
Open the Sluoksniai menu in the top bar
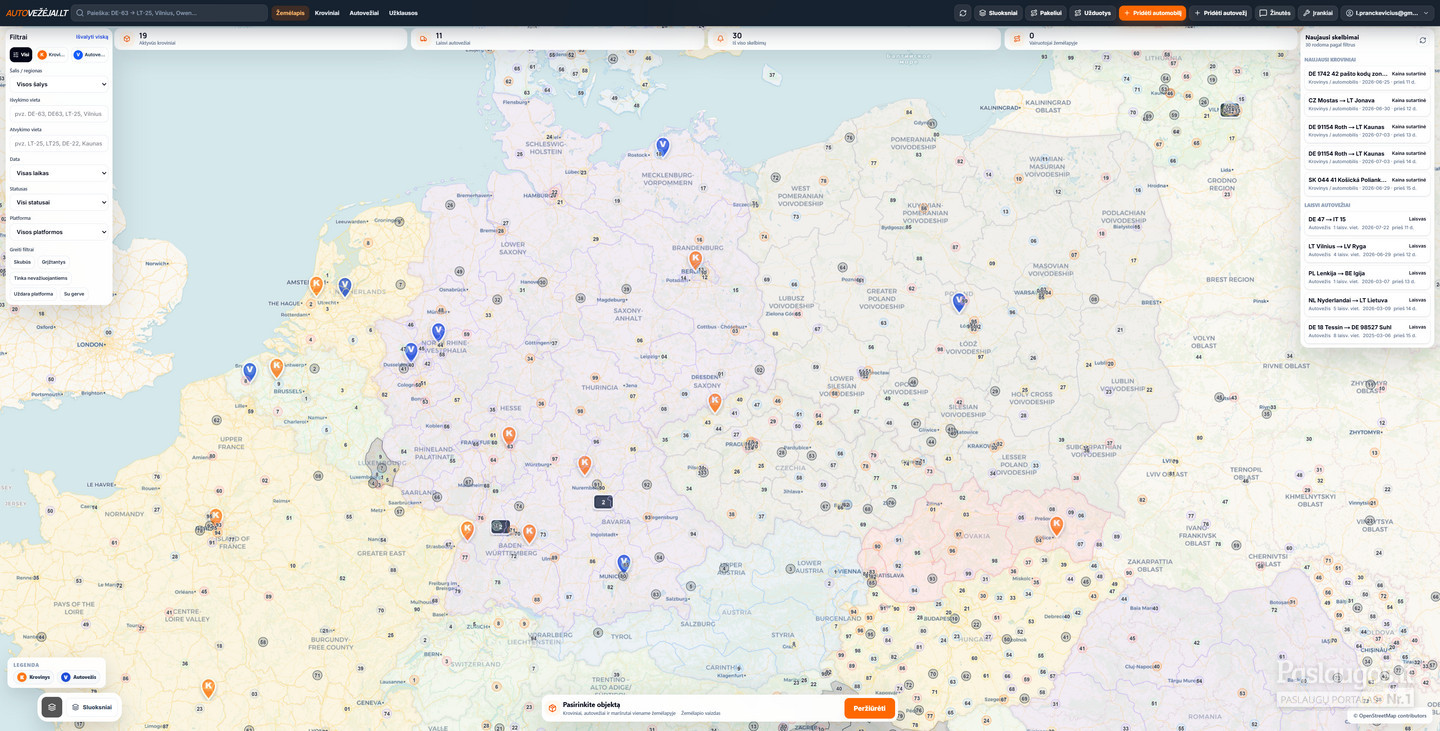click(998, 13)
